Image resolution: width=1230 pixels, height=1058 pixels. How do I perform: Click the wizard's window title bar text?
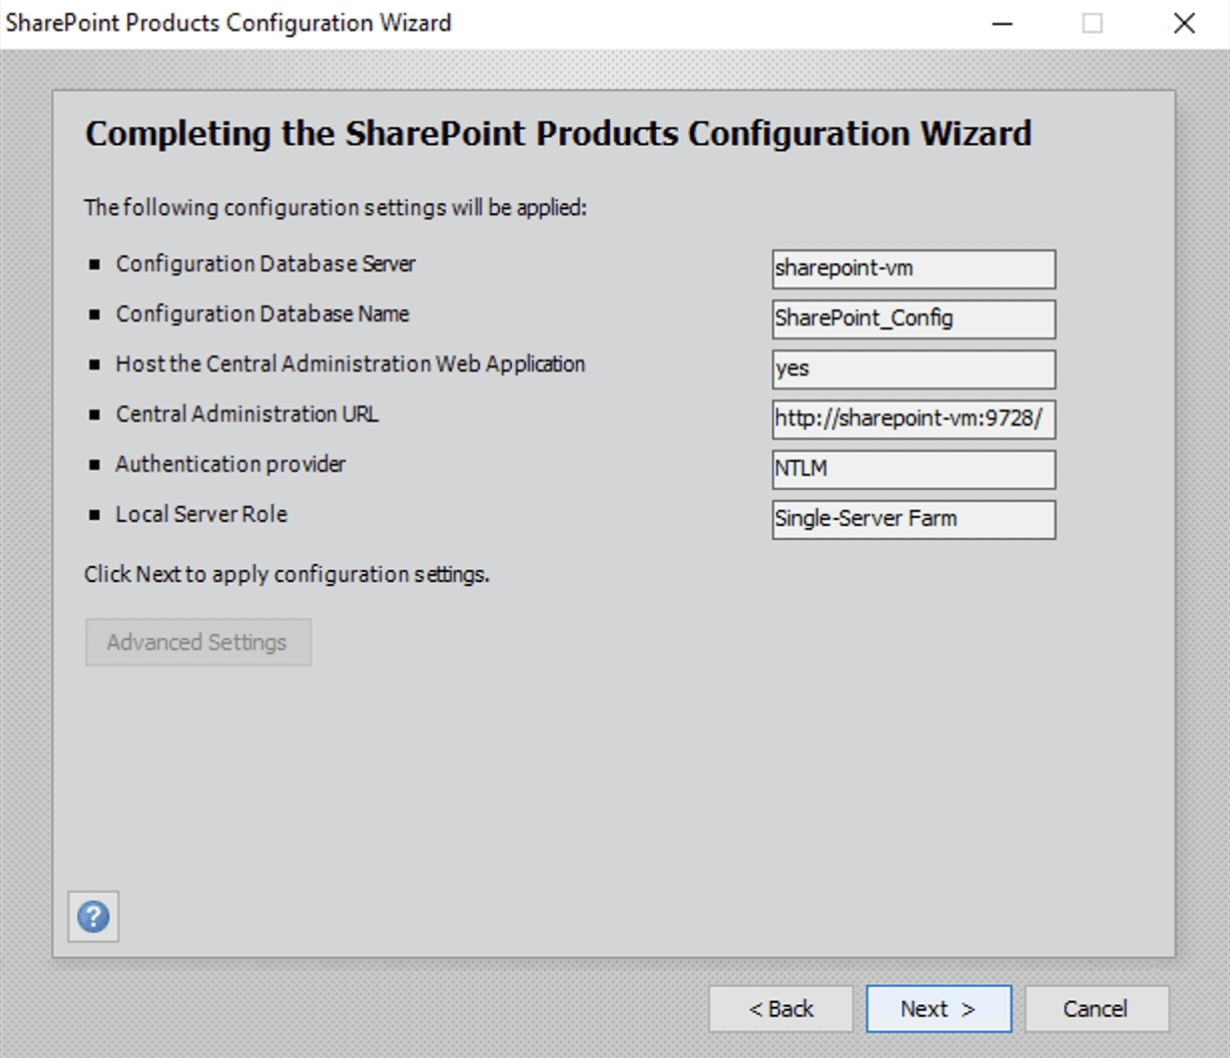[229, 23]
